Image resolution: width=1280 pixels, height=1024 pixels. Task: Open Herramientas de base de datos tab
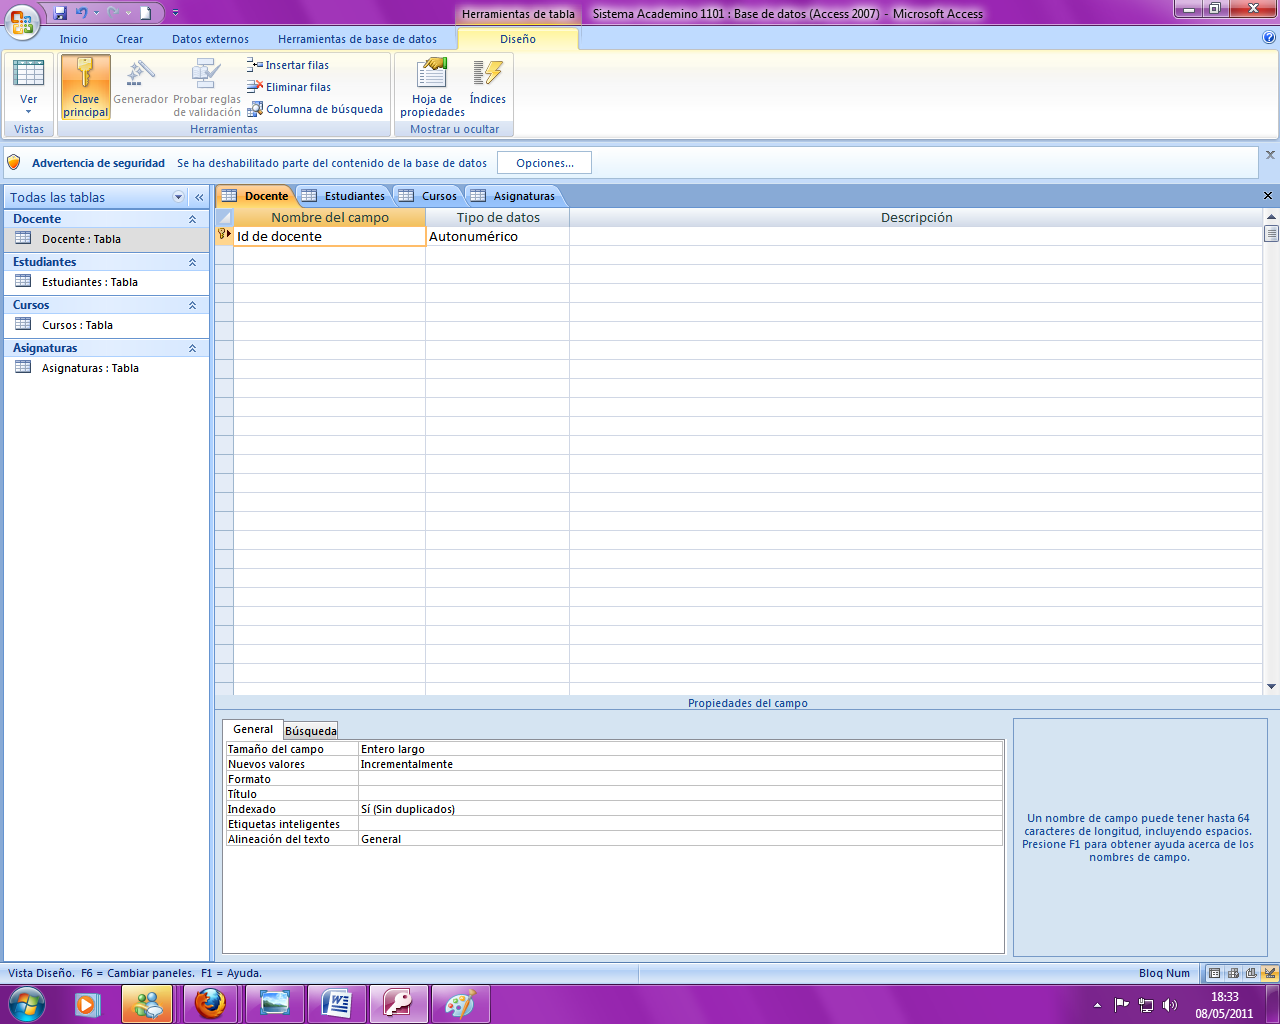[357, 39]
